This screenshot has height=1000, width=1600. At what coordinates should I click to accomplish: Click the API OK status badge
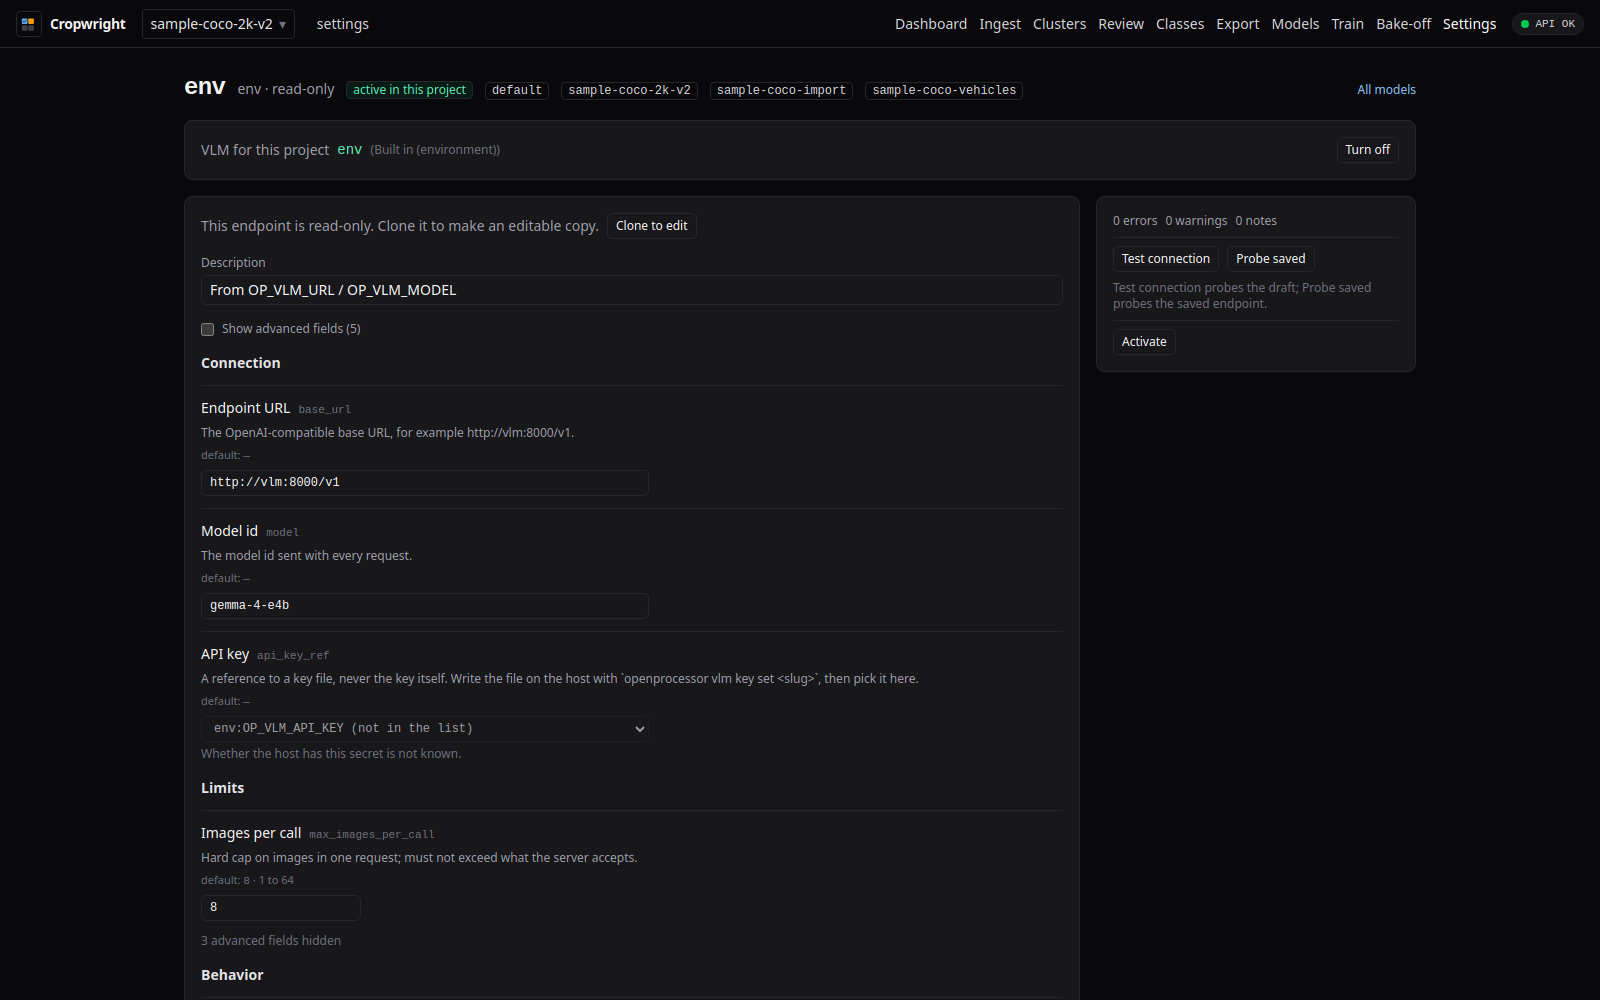pyautogui.click(x=1547, y=24)
